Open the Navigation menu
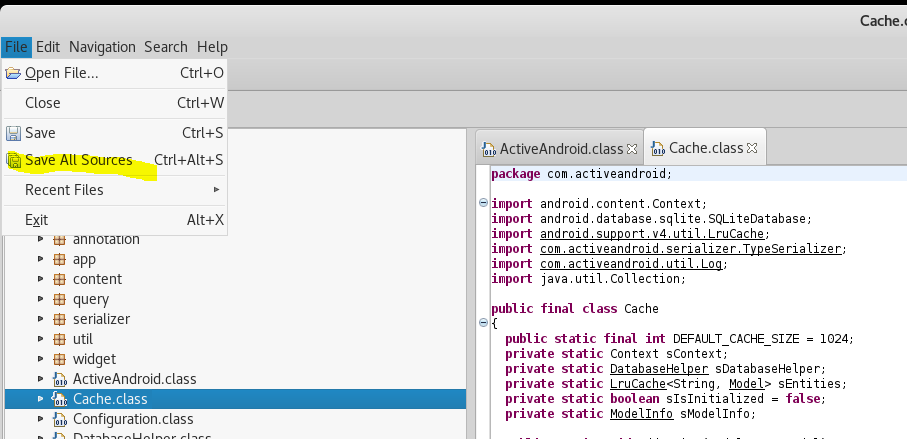The width and height of the screenshot is (907, 439). point(102,47)
